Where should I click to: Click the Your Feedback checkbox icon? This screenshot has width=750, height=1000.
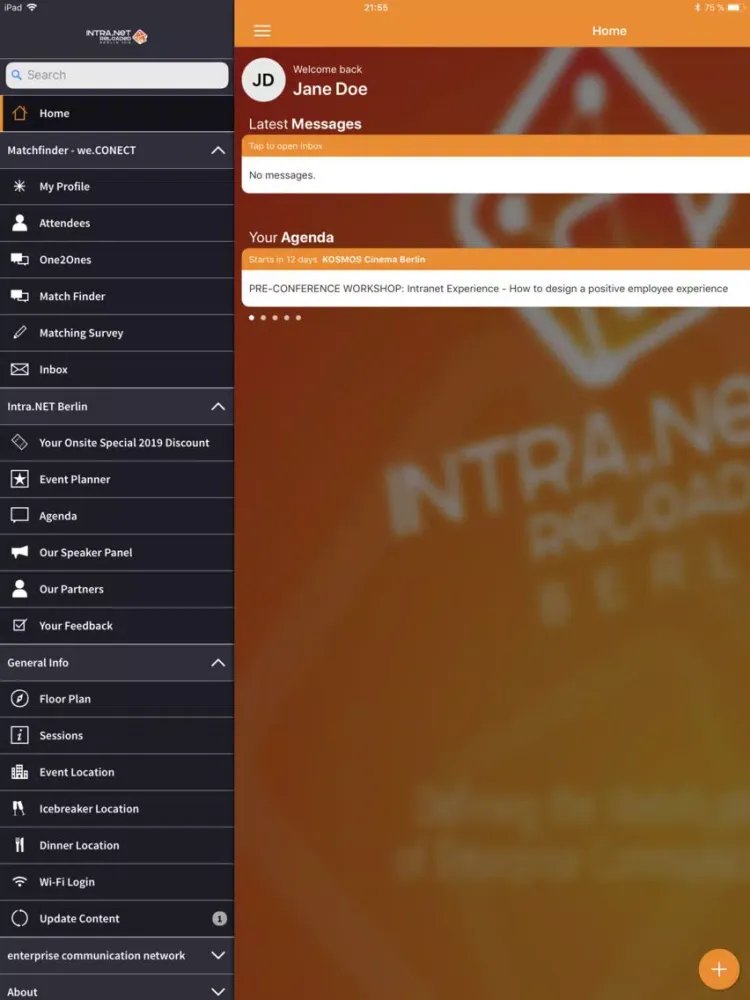20,625
